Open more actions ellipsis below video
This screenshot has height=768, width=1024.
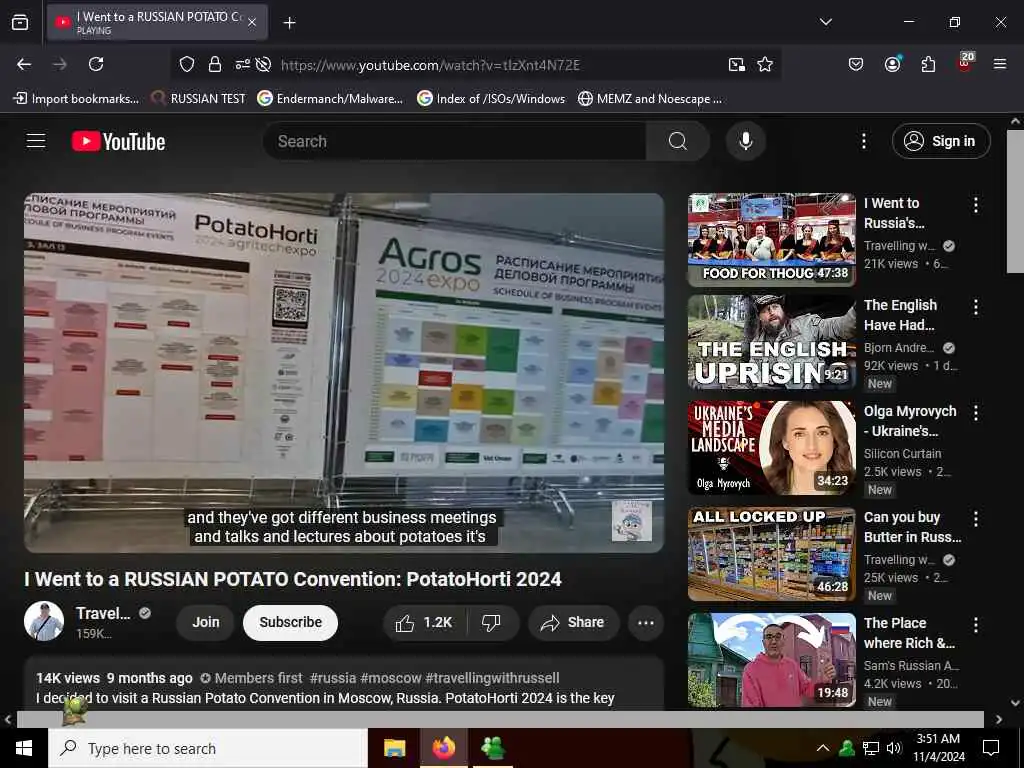tap(646, 623)
